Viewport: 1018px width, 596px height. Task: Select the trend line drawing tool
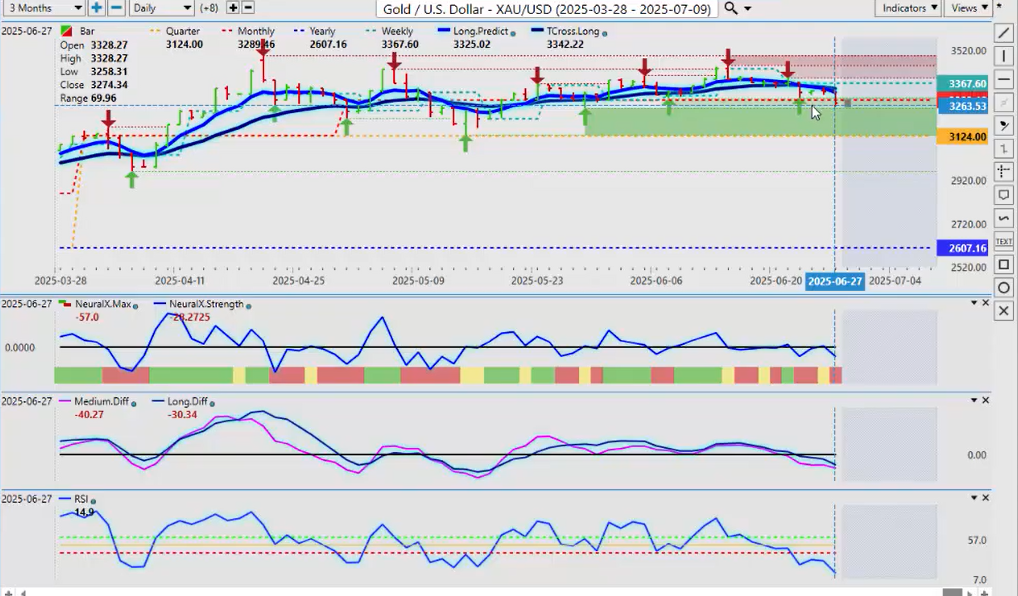1004,32
